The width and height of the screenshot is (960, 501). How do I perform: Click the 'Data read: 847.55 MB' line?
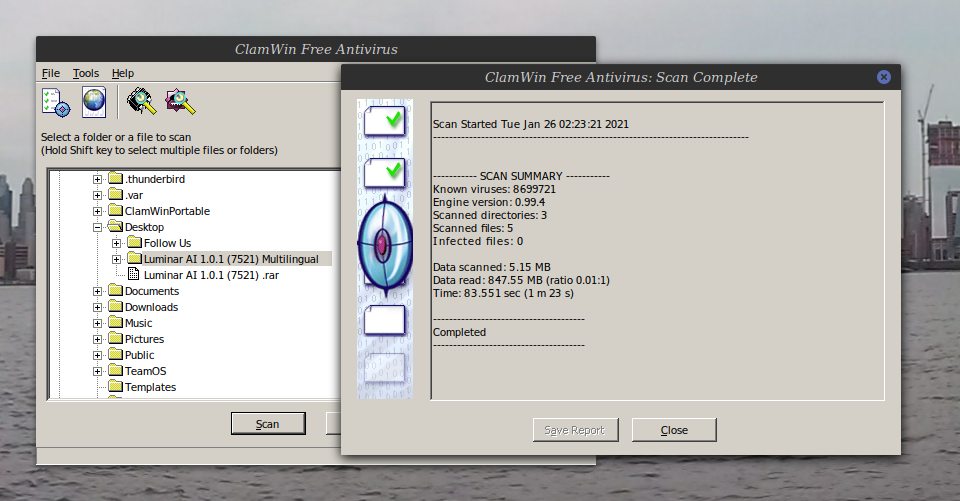[x=521, y=281]
